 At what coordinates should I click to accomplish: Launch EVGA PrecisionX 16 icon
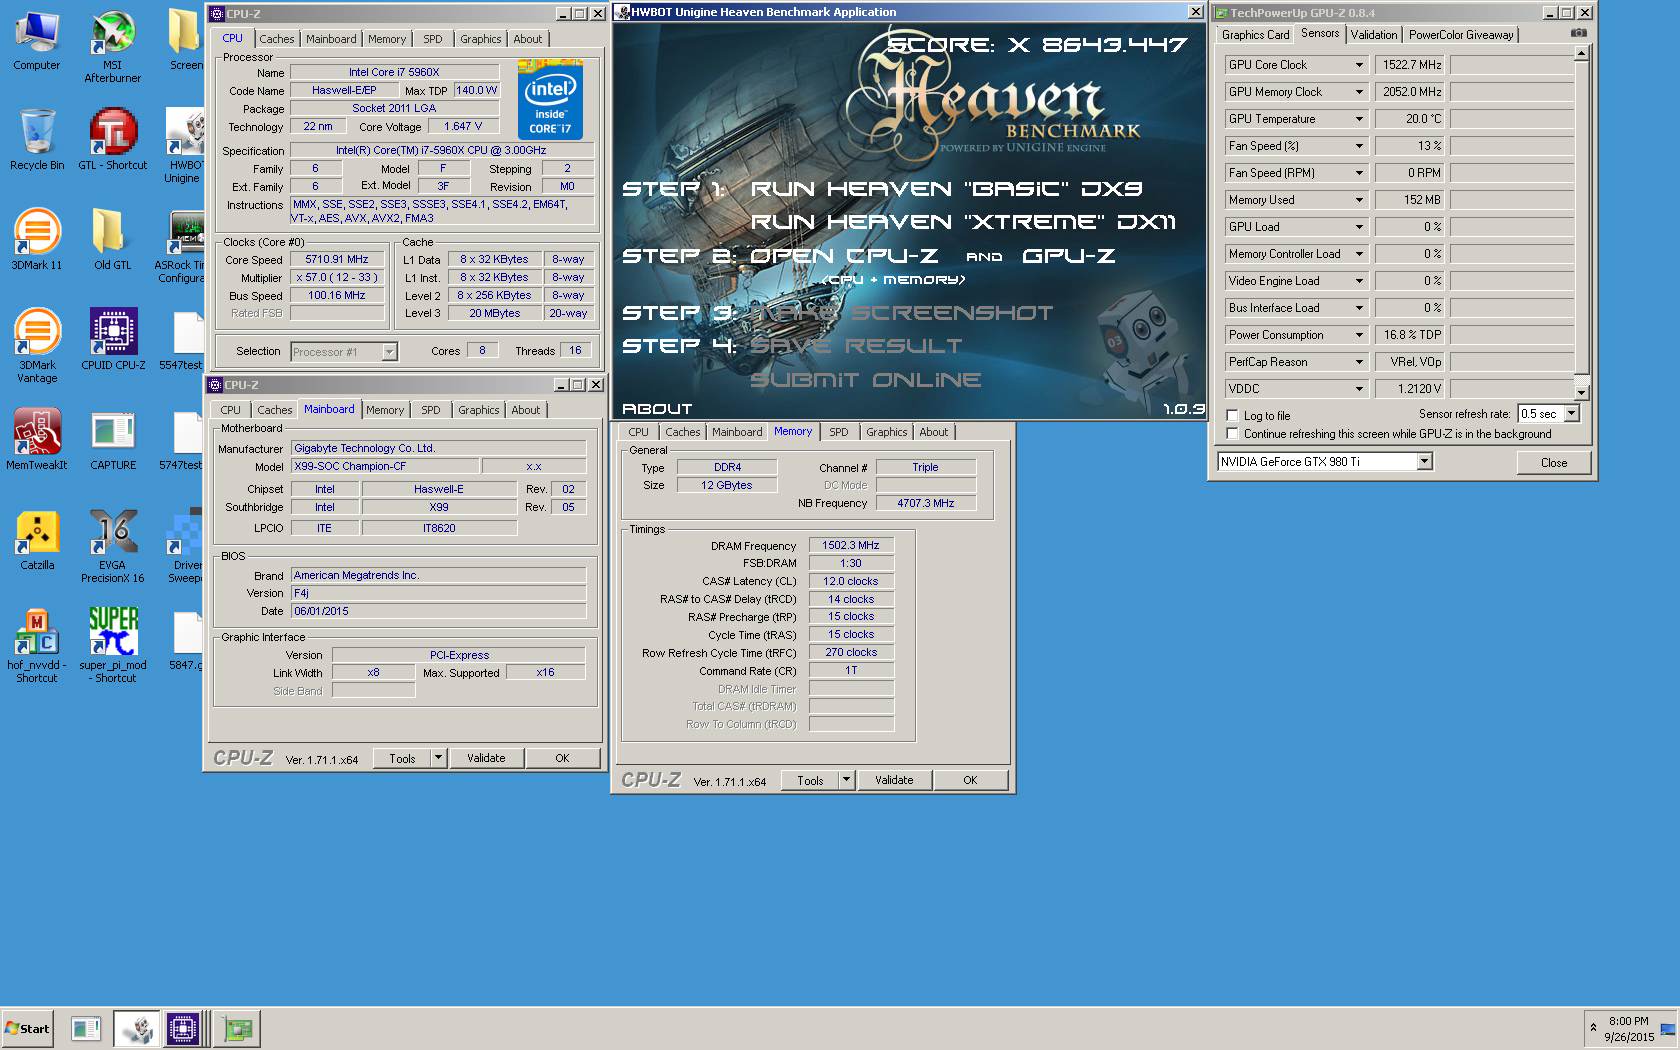tap(113, 546)
